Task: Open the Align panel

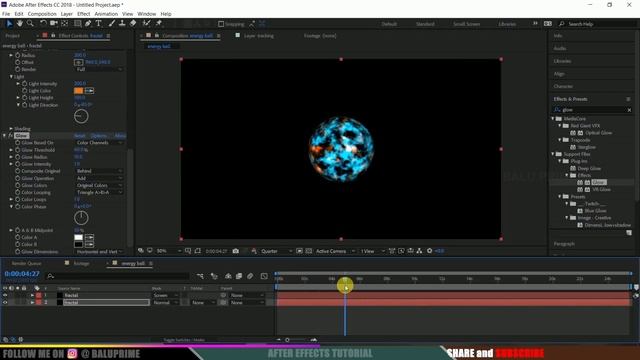Action: tap(559, 74)
